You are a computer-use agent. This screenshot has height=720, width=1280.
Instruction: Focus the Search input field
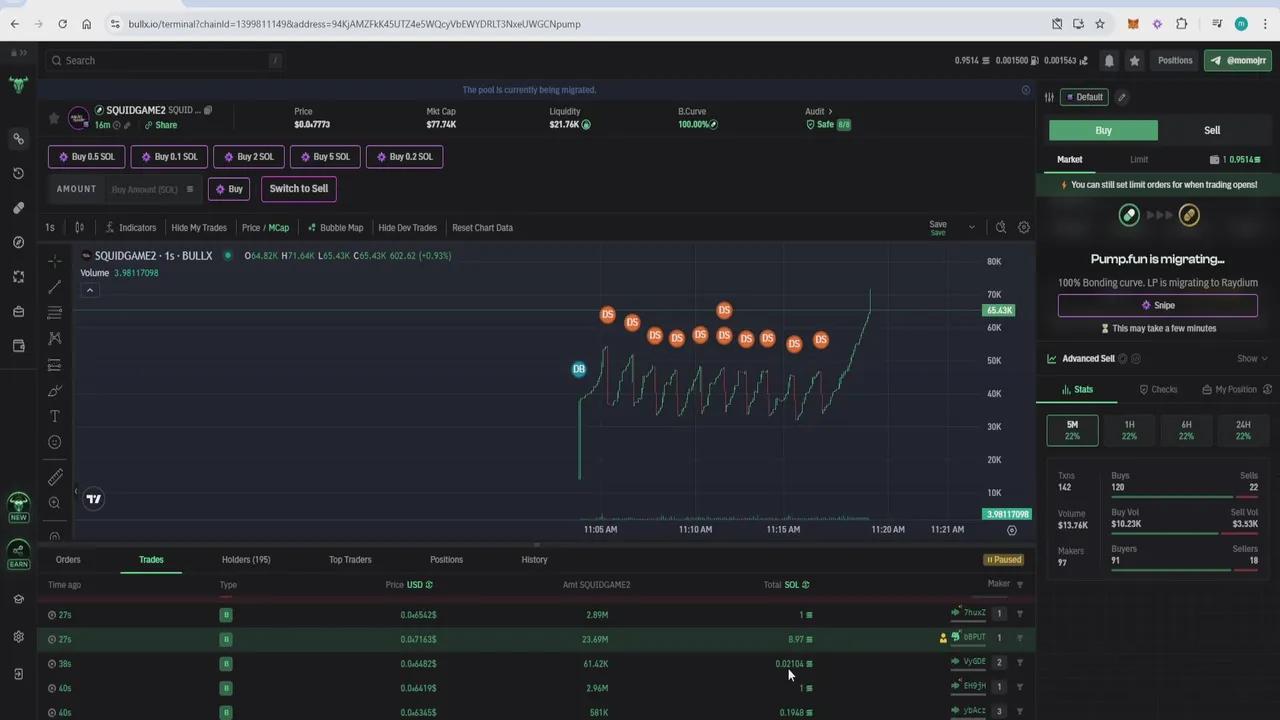tap(165, 61)
